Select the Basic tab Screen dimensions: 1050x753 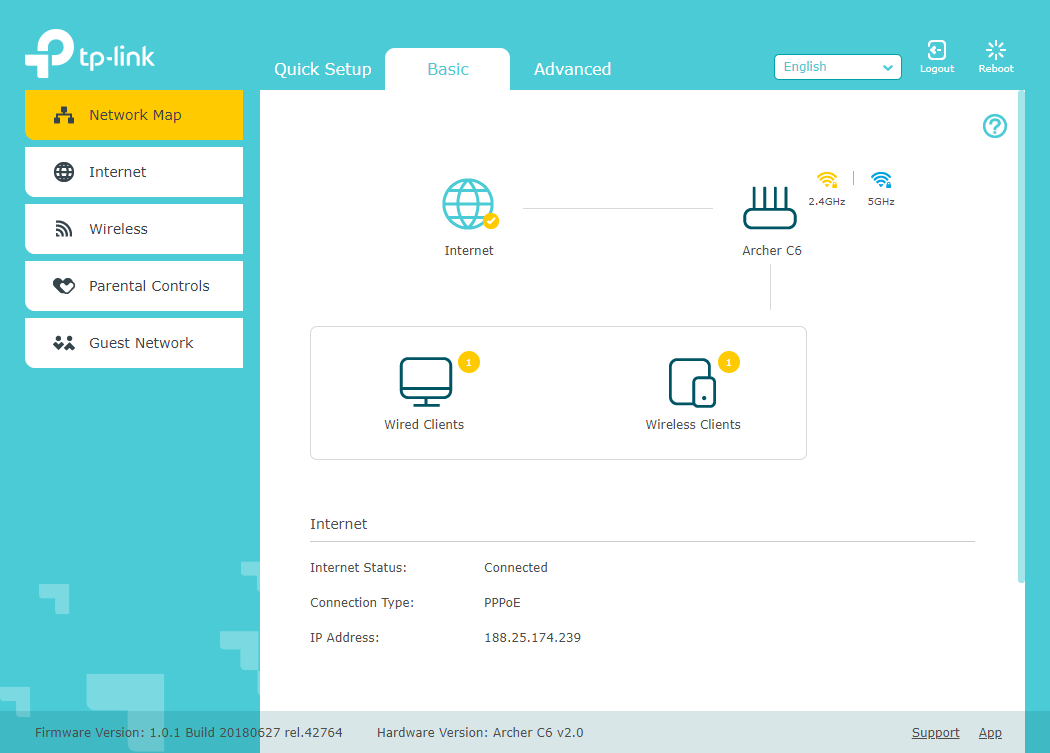click(447, 69)
